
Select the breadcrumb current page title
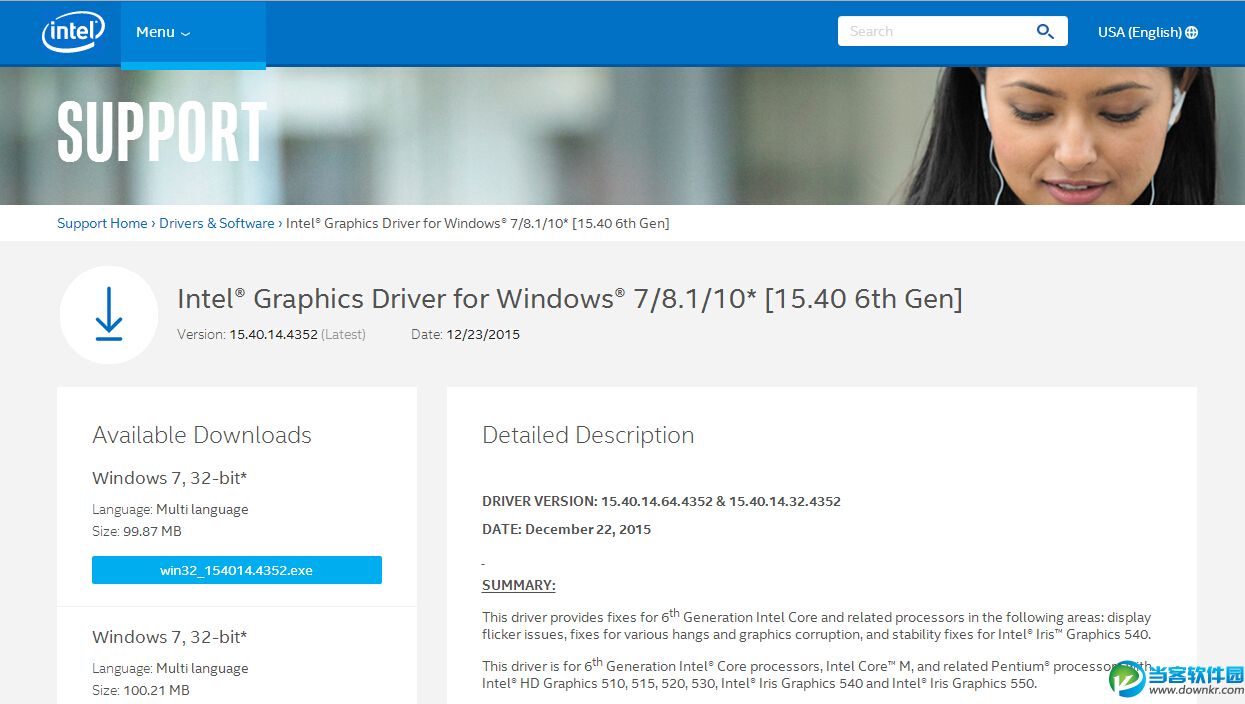pos(478,223)
